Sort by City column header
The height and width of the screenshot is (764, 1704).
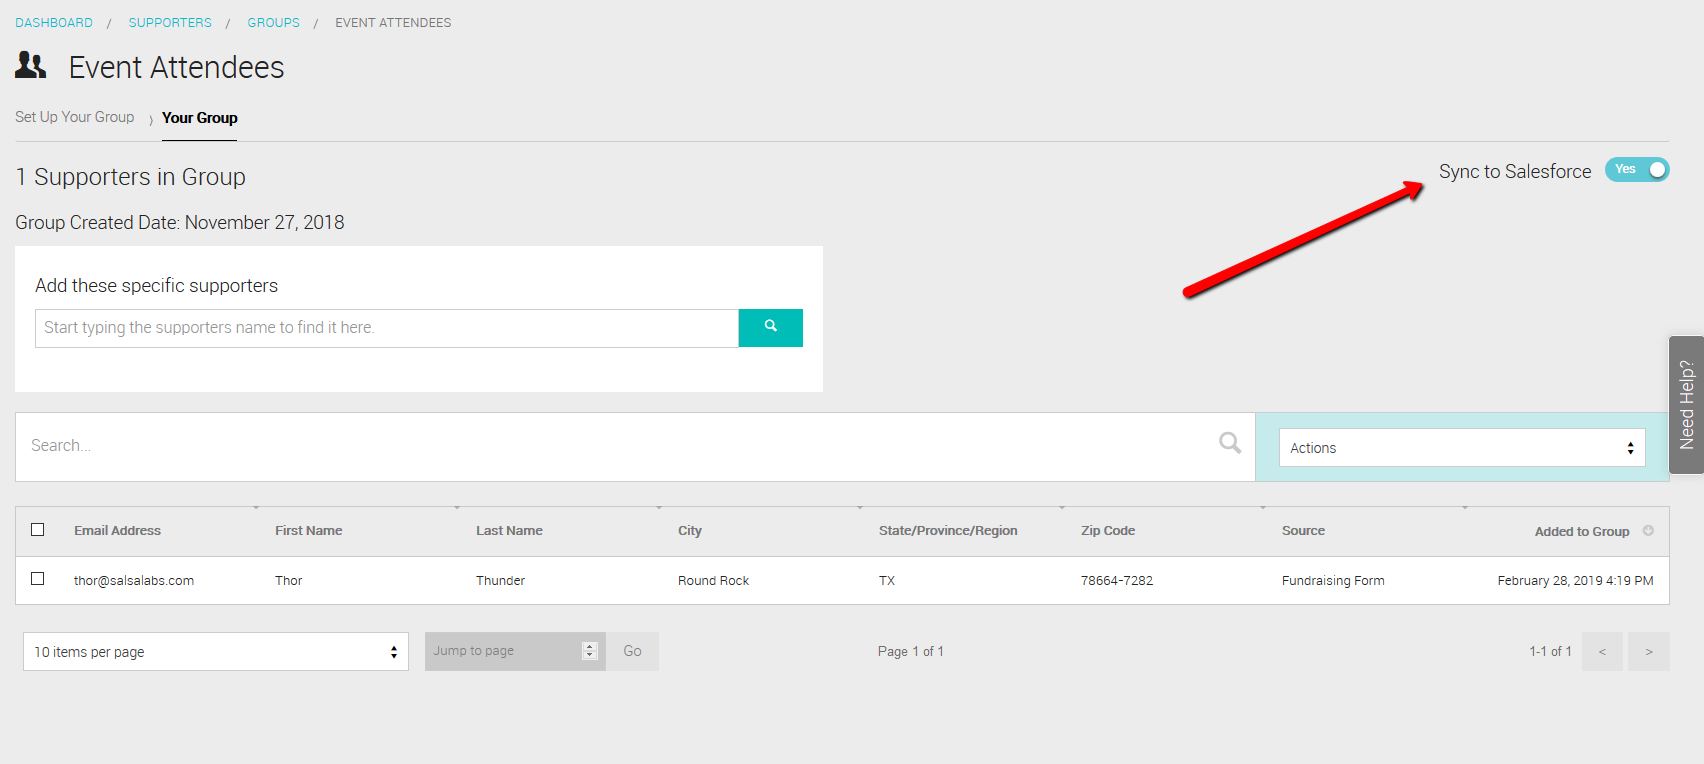pos(690,531)
